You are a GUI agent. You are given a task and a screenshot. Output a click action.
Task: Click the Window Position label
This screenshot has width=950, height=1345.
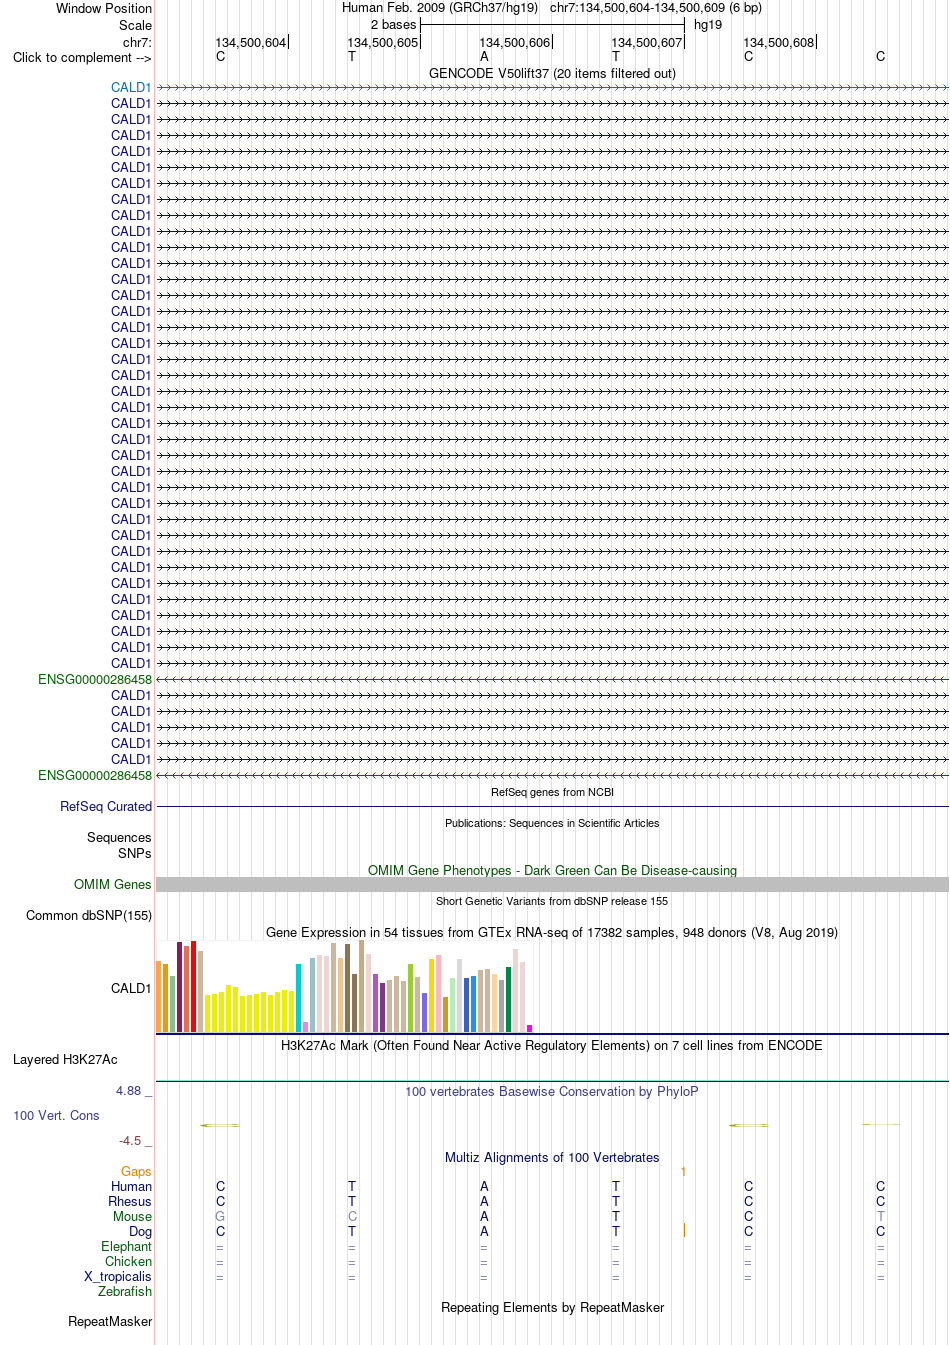click(104, 8)
